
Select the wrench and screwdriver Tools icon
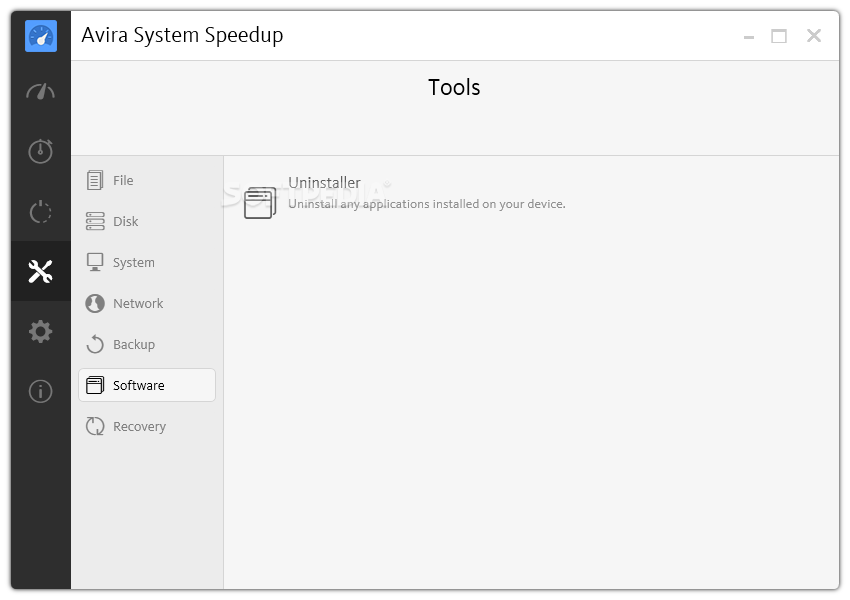pos(41,271)
